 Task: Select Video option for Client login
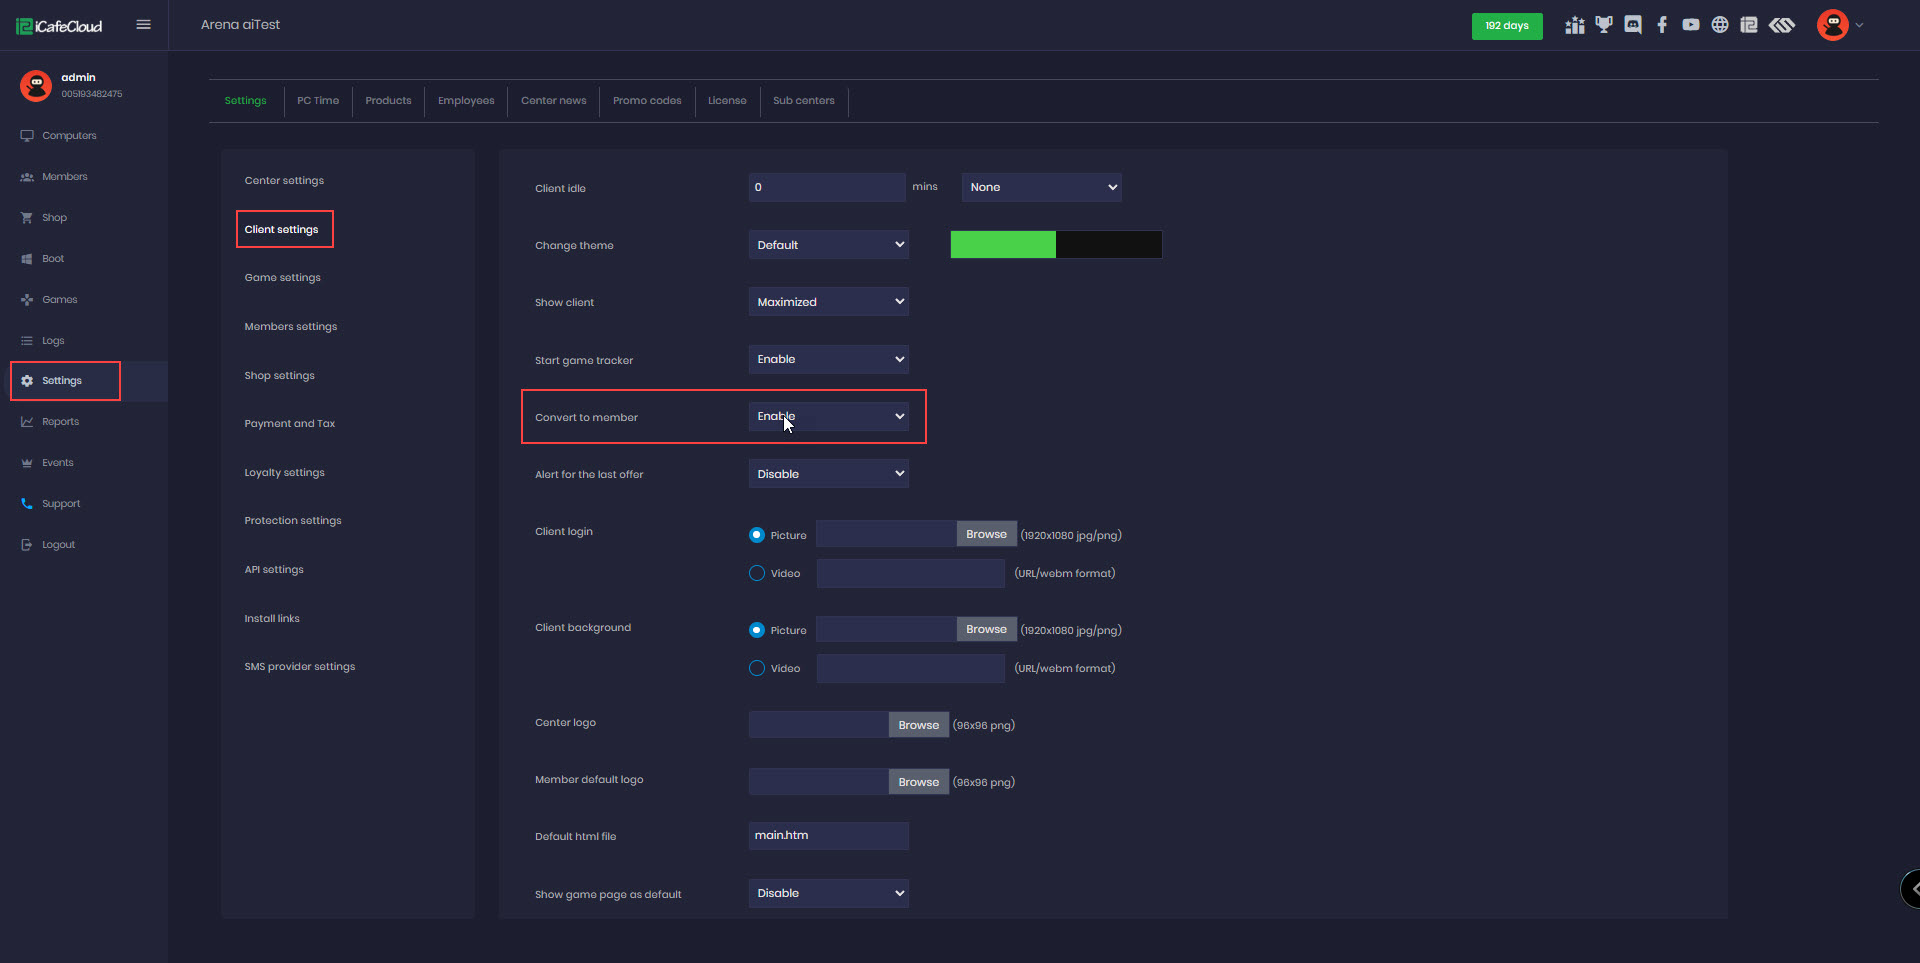[x=757, y=573]
